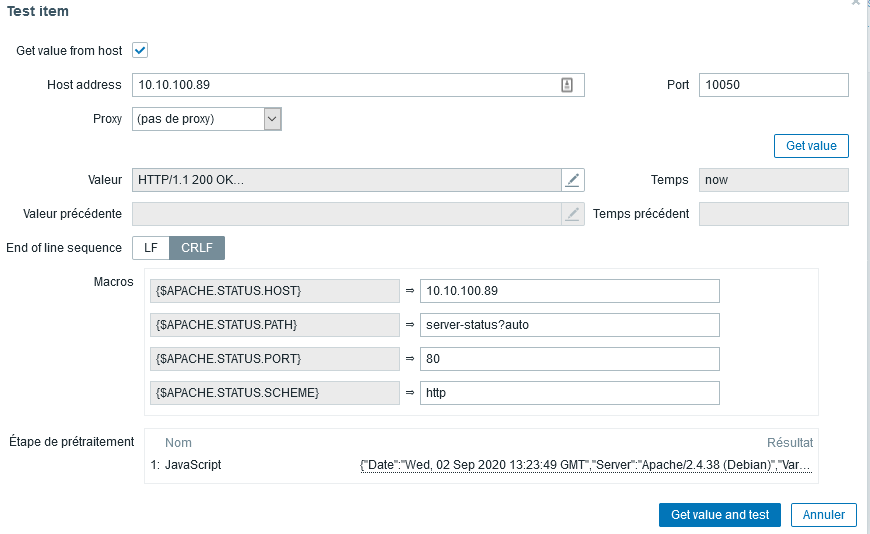The width and height of the screenshot is (870, 534).
Task: Close the Test item dialog
Action: pyautogui.click(x=856, y=4)
